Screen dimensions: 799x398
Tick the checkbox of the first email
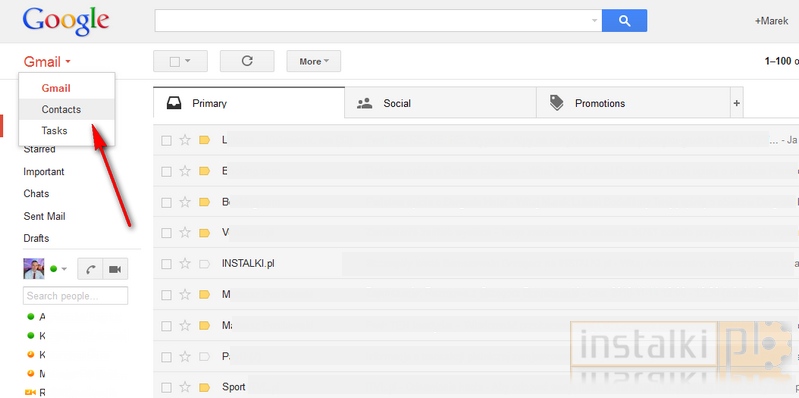(166, 140)
